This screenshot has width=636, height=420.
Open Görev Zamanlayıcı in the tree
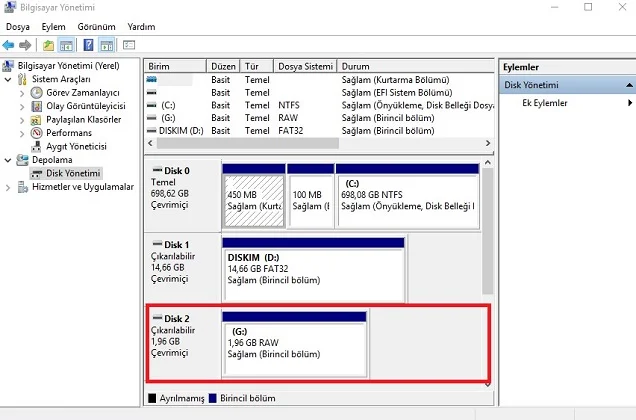83,93
